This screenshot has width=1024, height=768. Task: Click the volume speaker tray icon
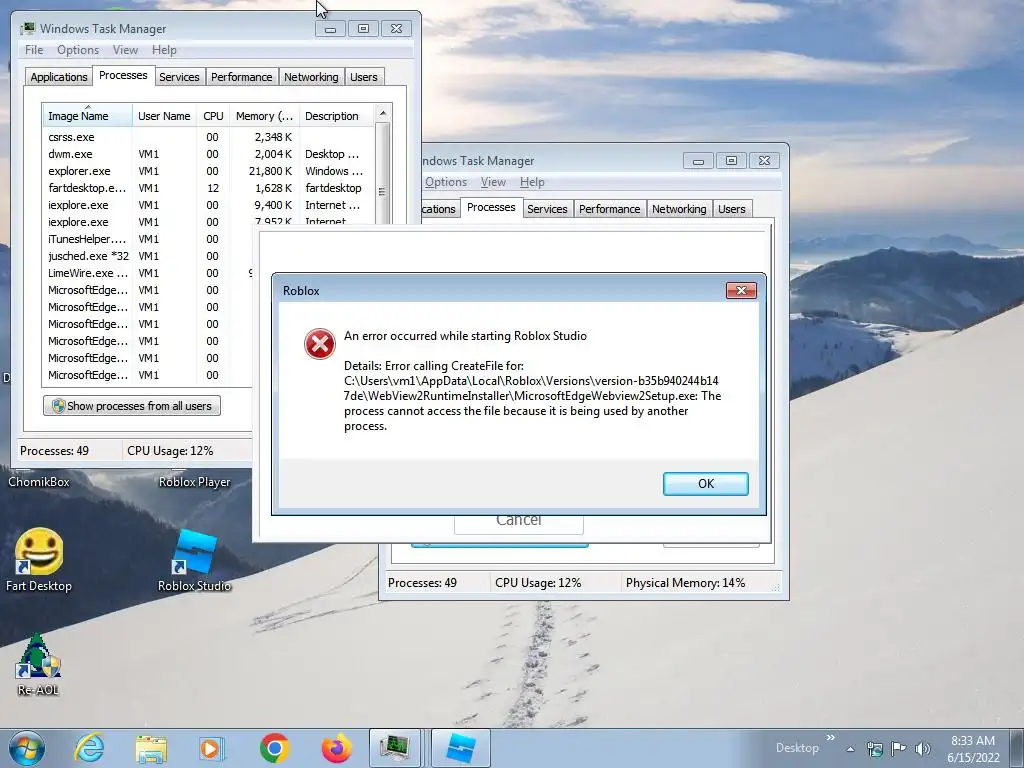tap(922, 749)
